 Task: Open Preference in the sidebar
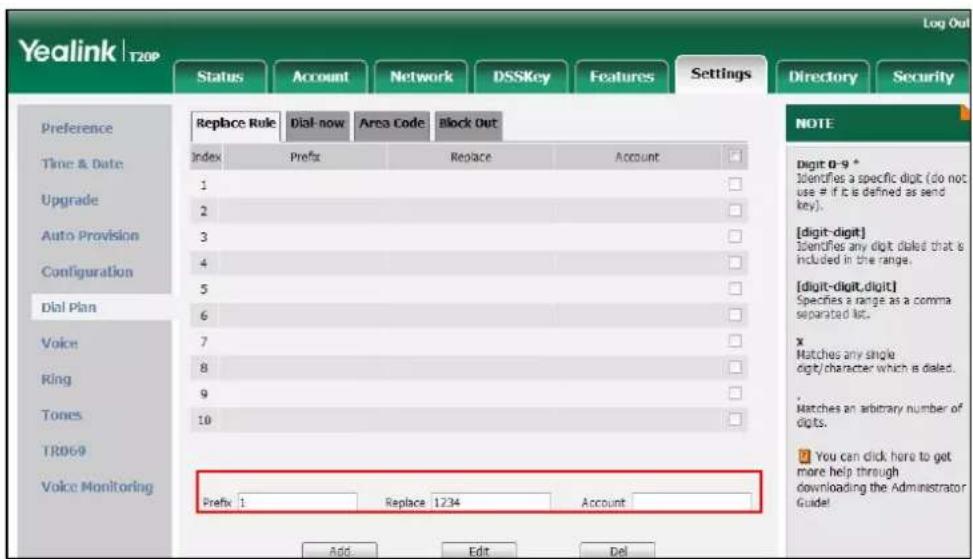point(77,128)
